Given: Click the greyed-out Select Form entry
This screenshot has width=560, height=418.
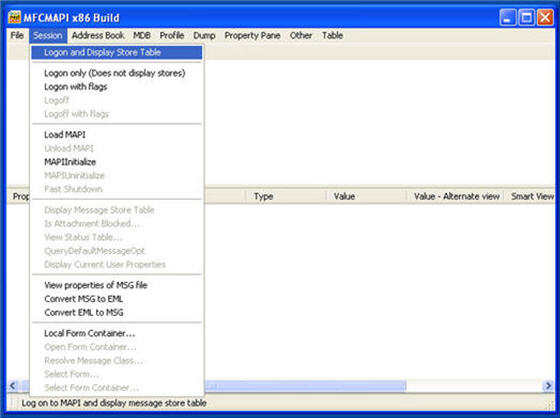Looking at the screenshot, I should (117, 374).
